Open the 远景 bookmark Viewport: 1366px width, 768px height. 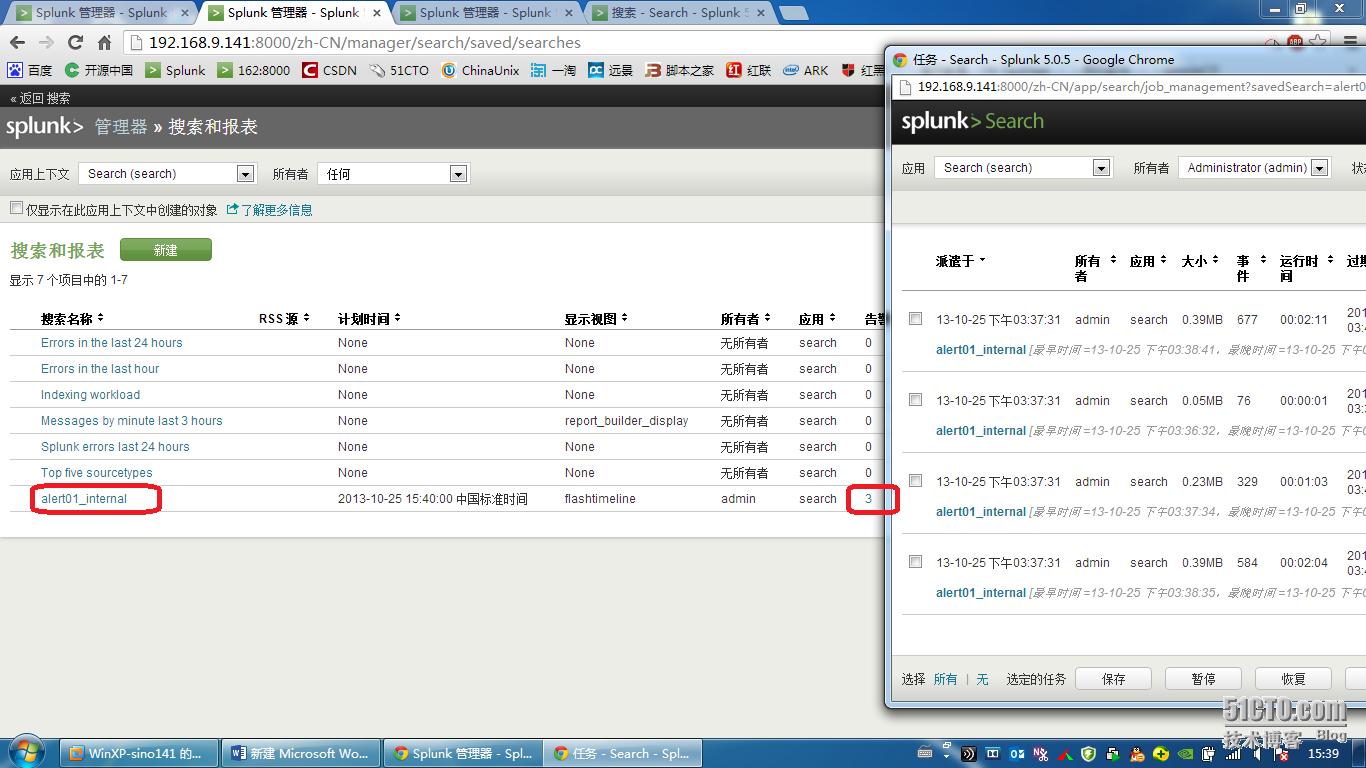click(611, 70)
